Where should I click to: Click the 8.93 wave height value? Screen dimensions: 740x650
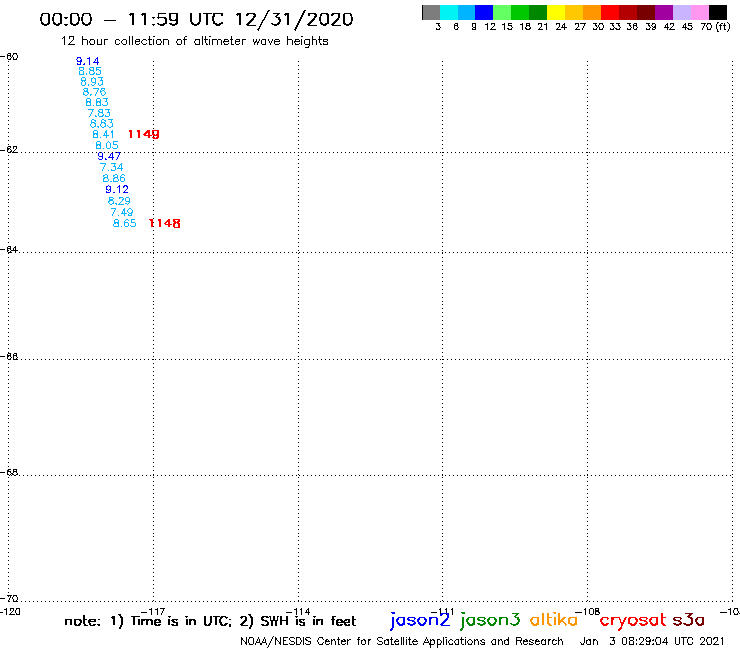[92, 82]
